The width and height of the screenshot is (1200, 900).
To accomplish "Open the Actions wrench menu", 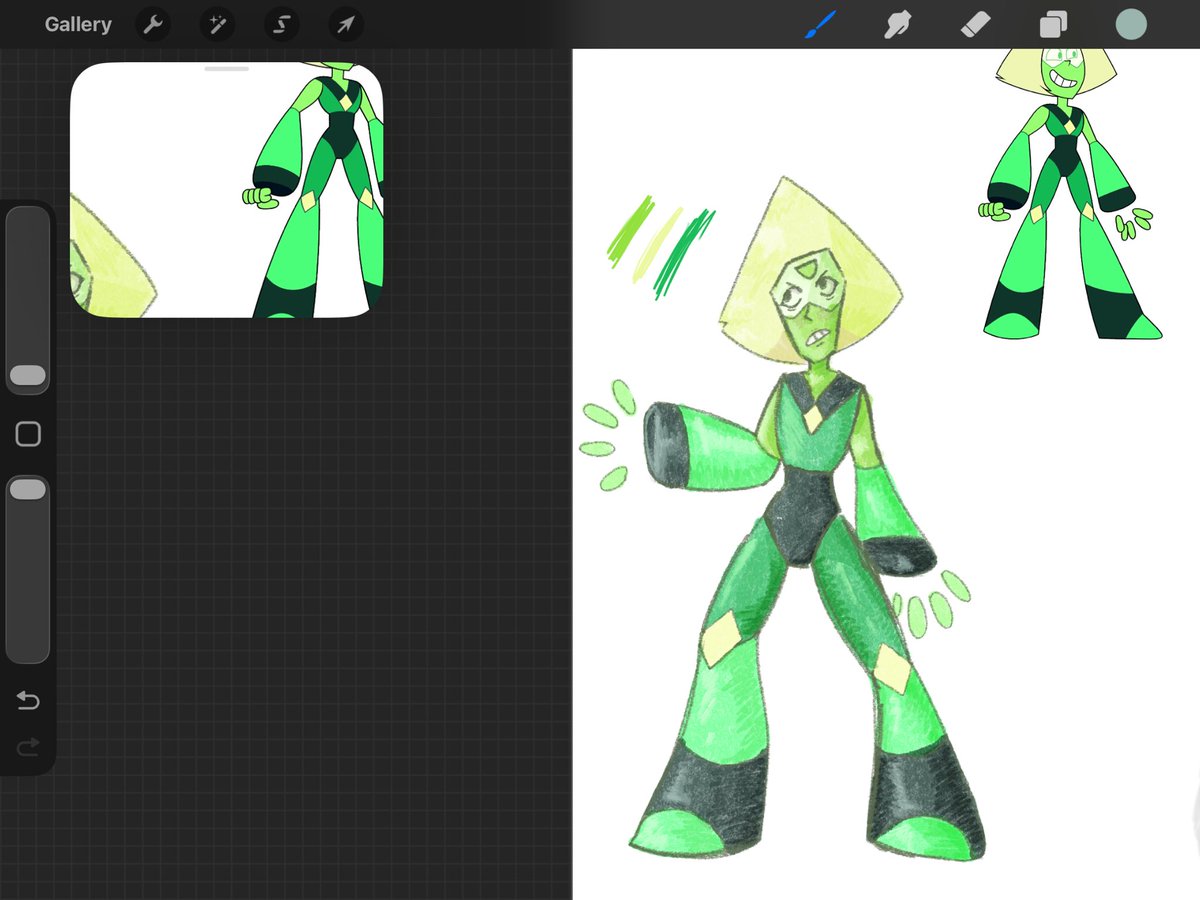I will [153, 24].
